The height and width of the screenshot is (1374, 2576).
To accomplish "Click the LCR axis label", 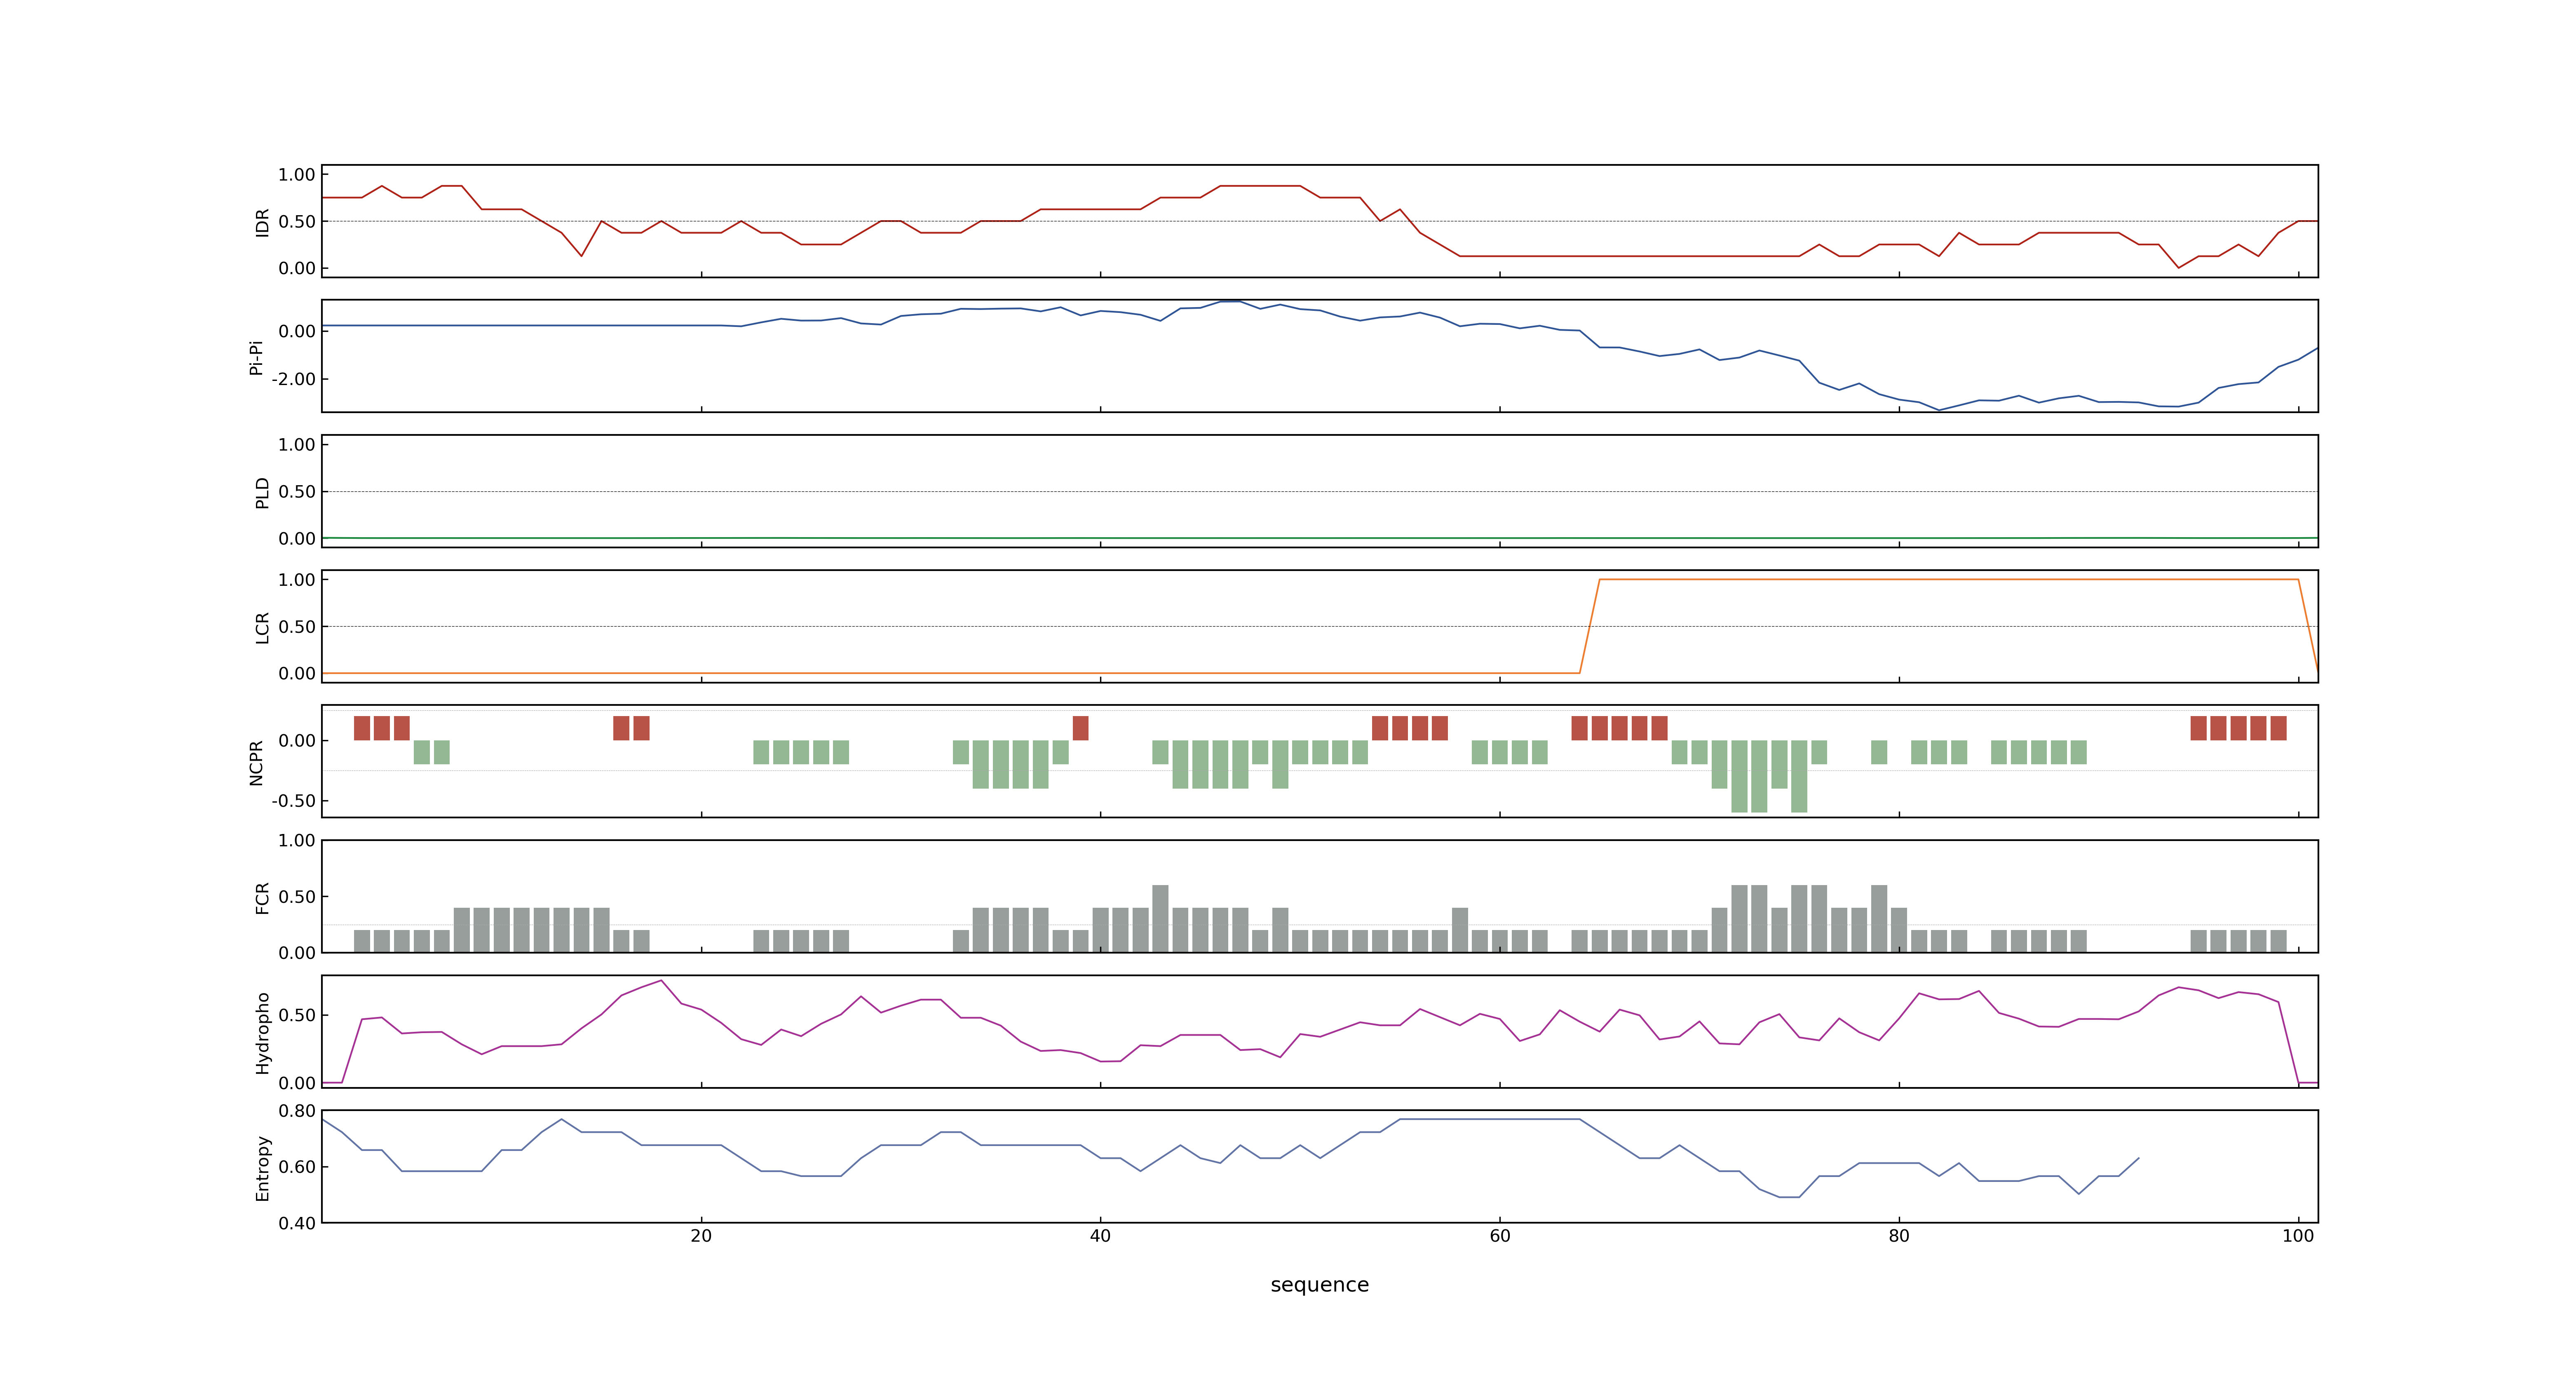I will [x=262, y=627].
